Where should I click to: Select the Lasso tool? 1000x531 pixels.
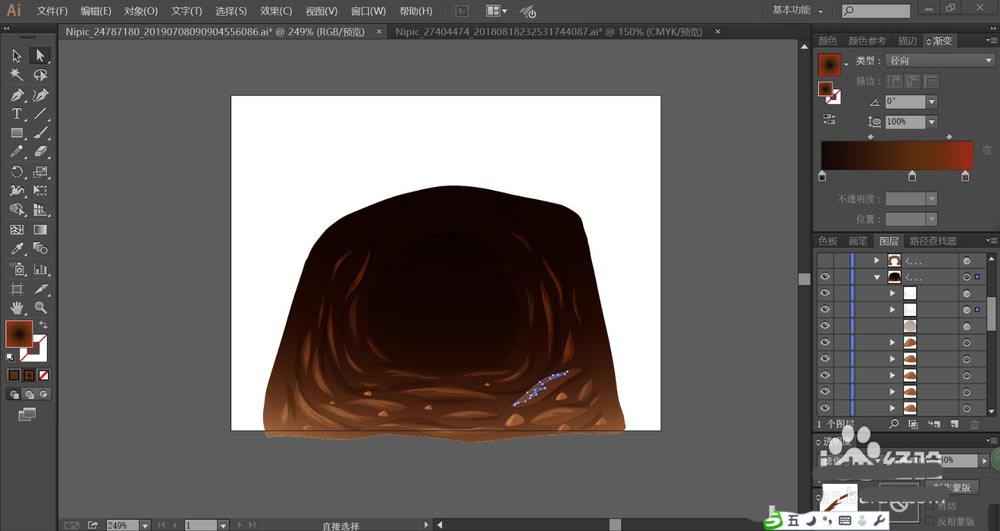40,75
